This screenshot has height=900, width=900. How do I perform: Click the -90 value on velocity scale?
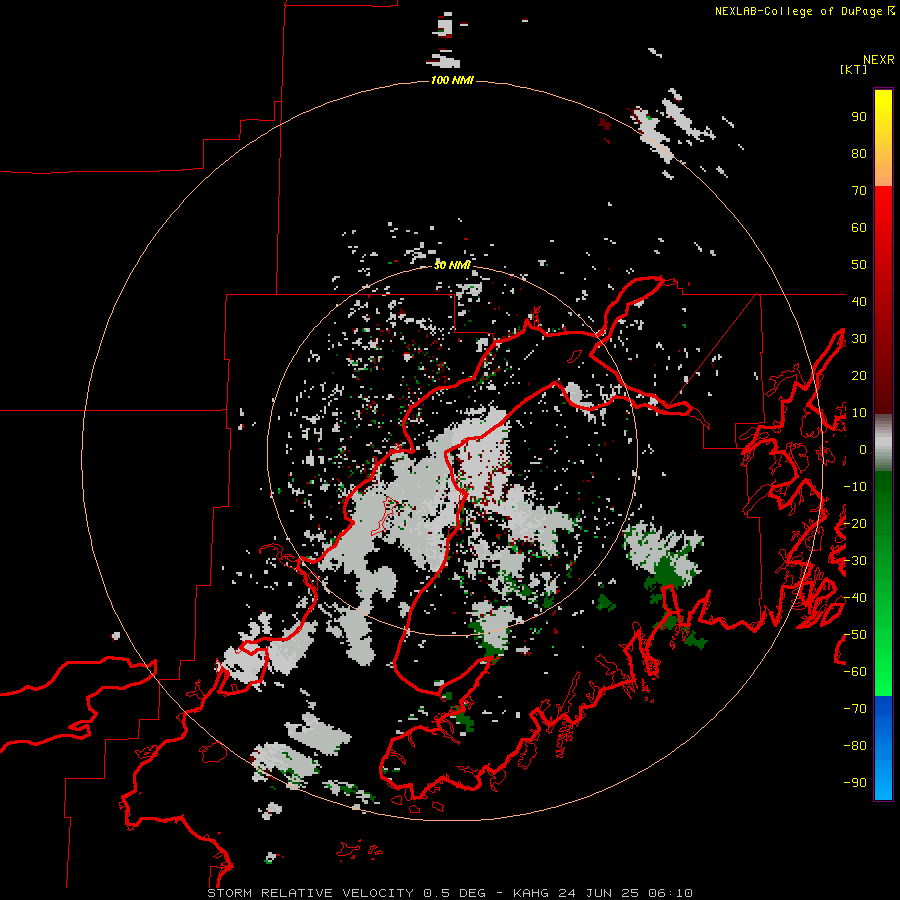tap(855, 783)
